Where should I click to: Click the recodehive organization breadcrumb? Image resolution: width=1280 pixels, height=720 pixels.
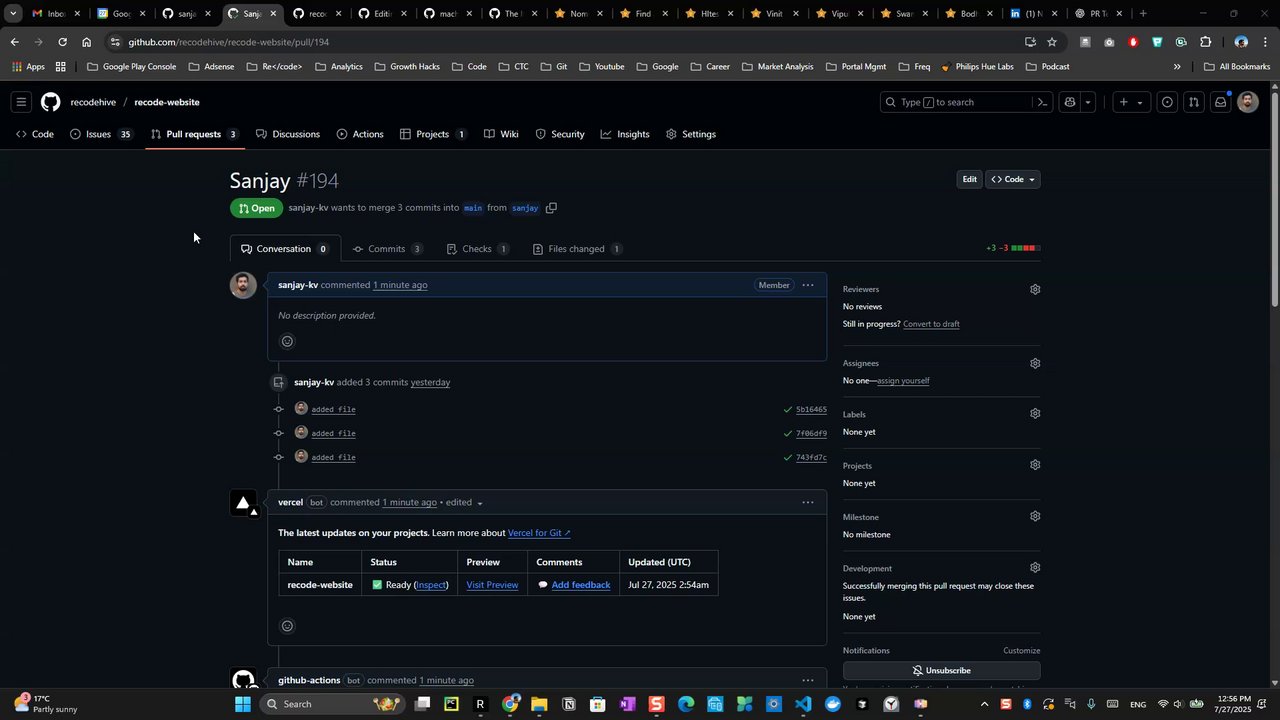[x=93, y=102]
